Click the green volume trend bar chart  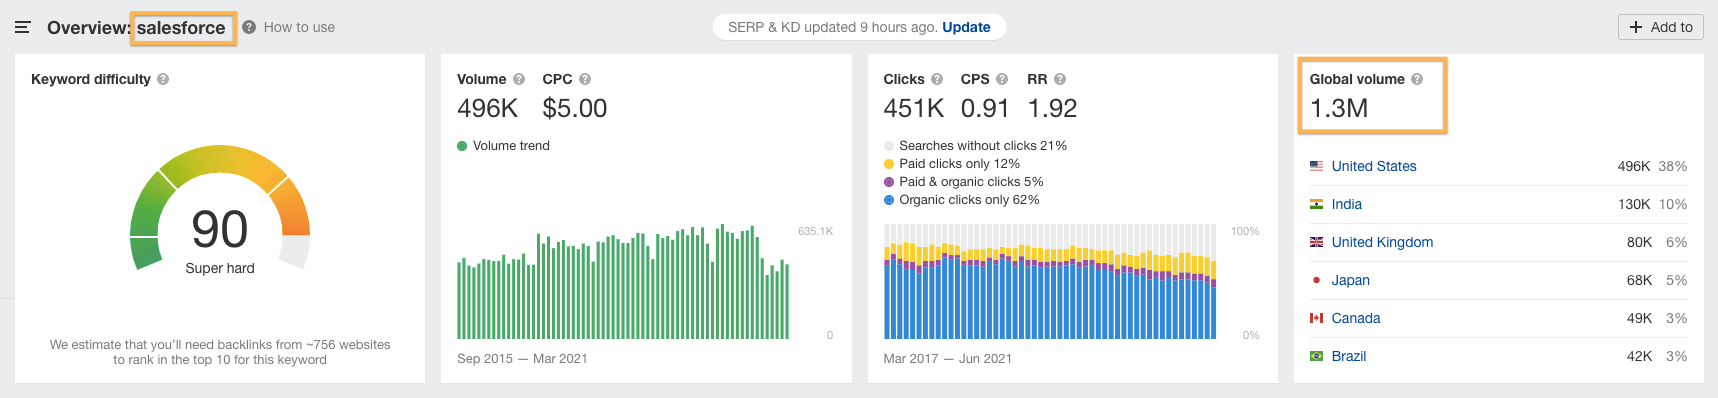coord(623,282)
